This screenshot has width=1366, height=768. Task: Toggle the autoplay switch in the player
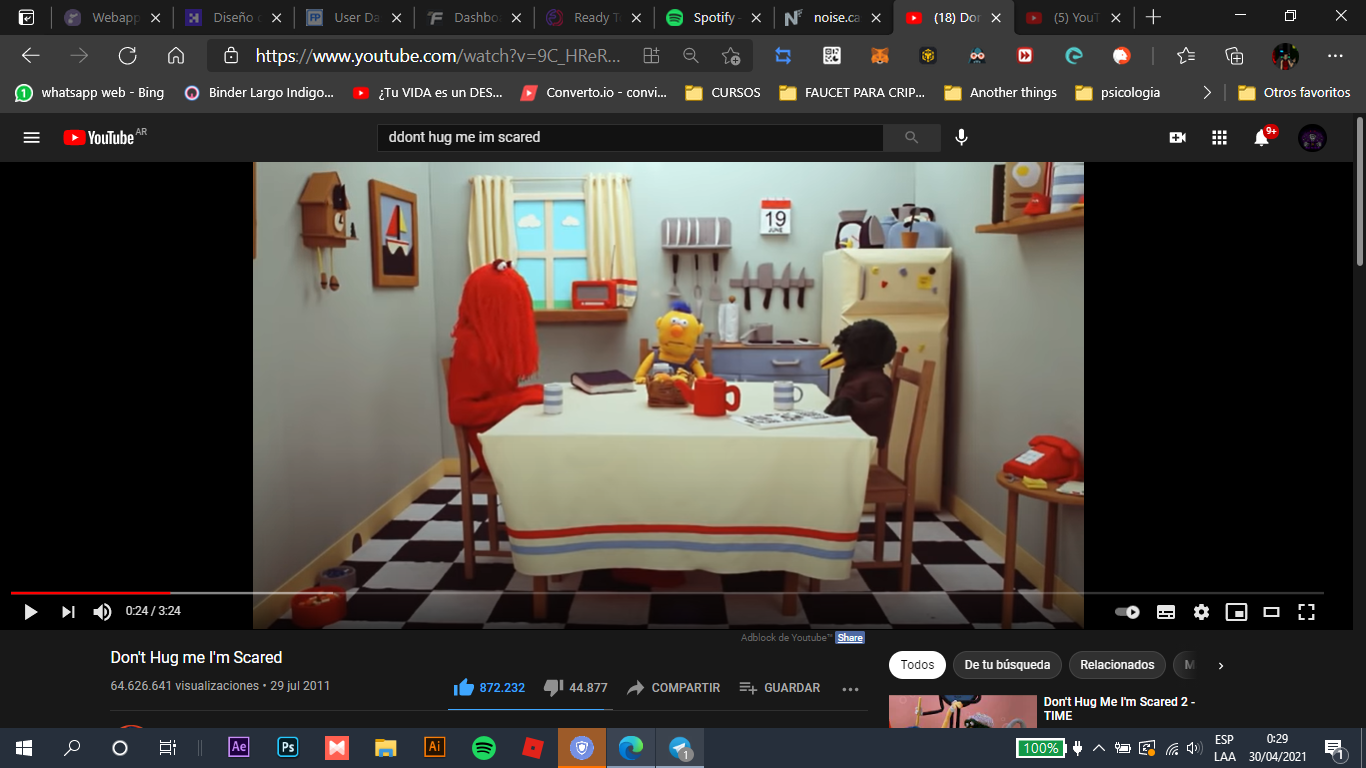point(1127,612)
